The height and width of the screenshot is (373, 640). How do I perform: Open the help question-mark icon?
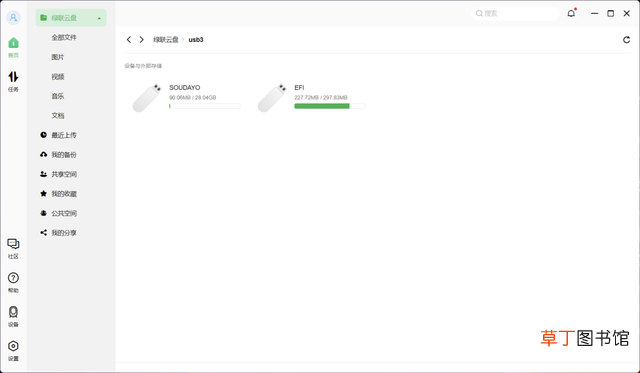click(13, 278)
